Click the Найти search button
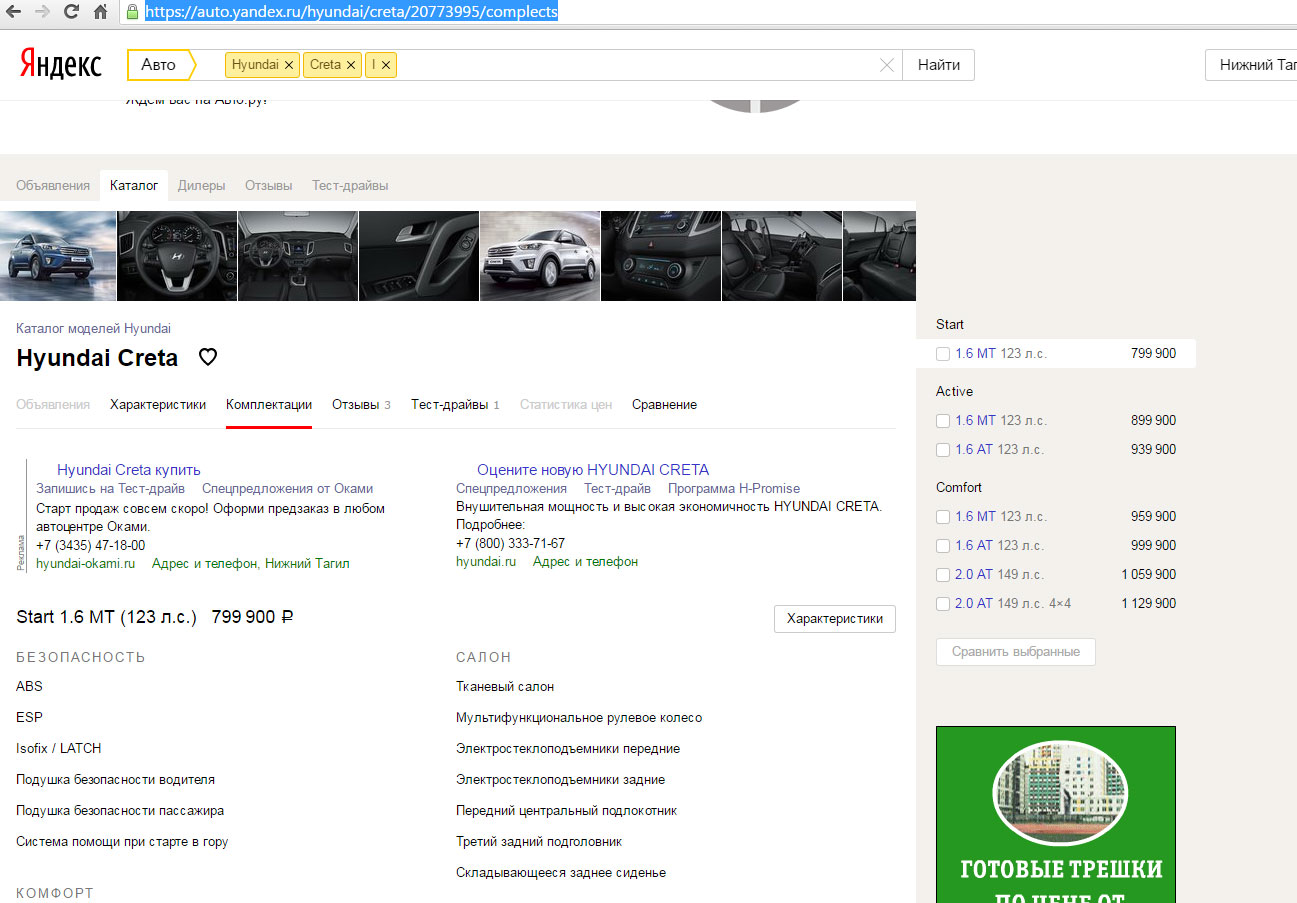1297x903 pixels. point(938,65)
